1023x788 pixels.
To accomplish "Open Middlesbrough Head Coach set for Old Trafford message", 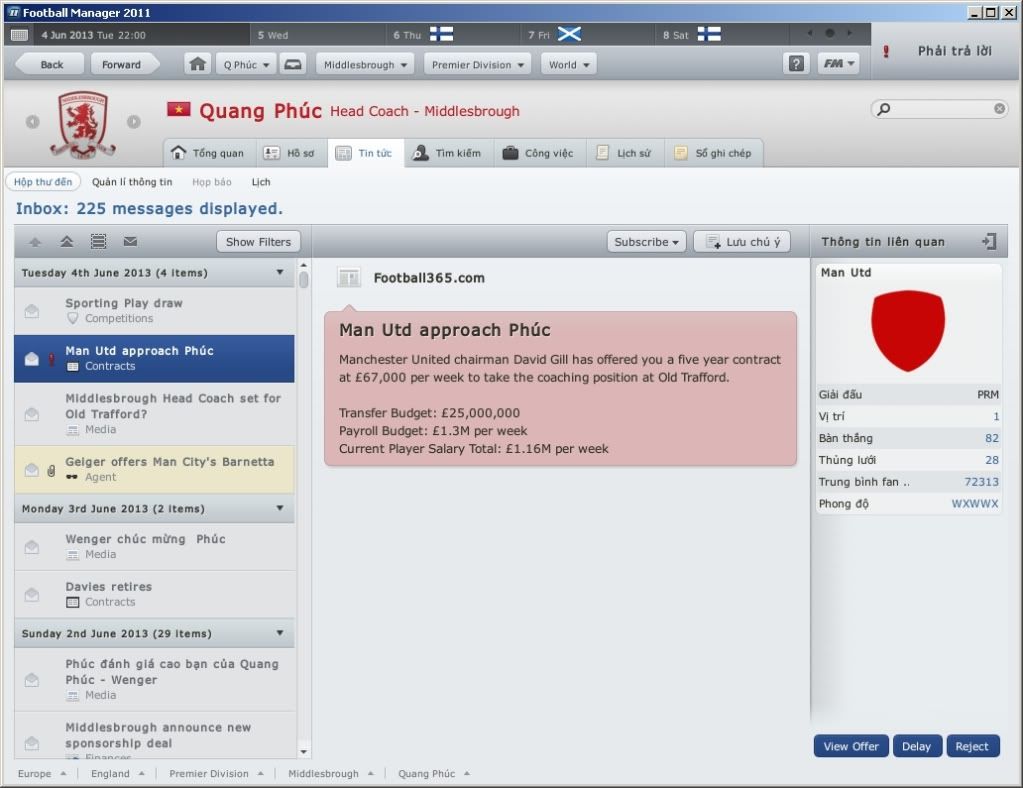I will pos(154,414).
